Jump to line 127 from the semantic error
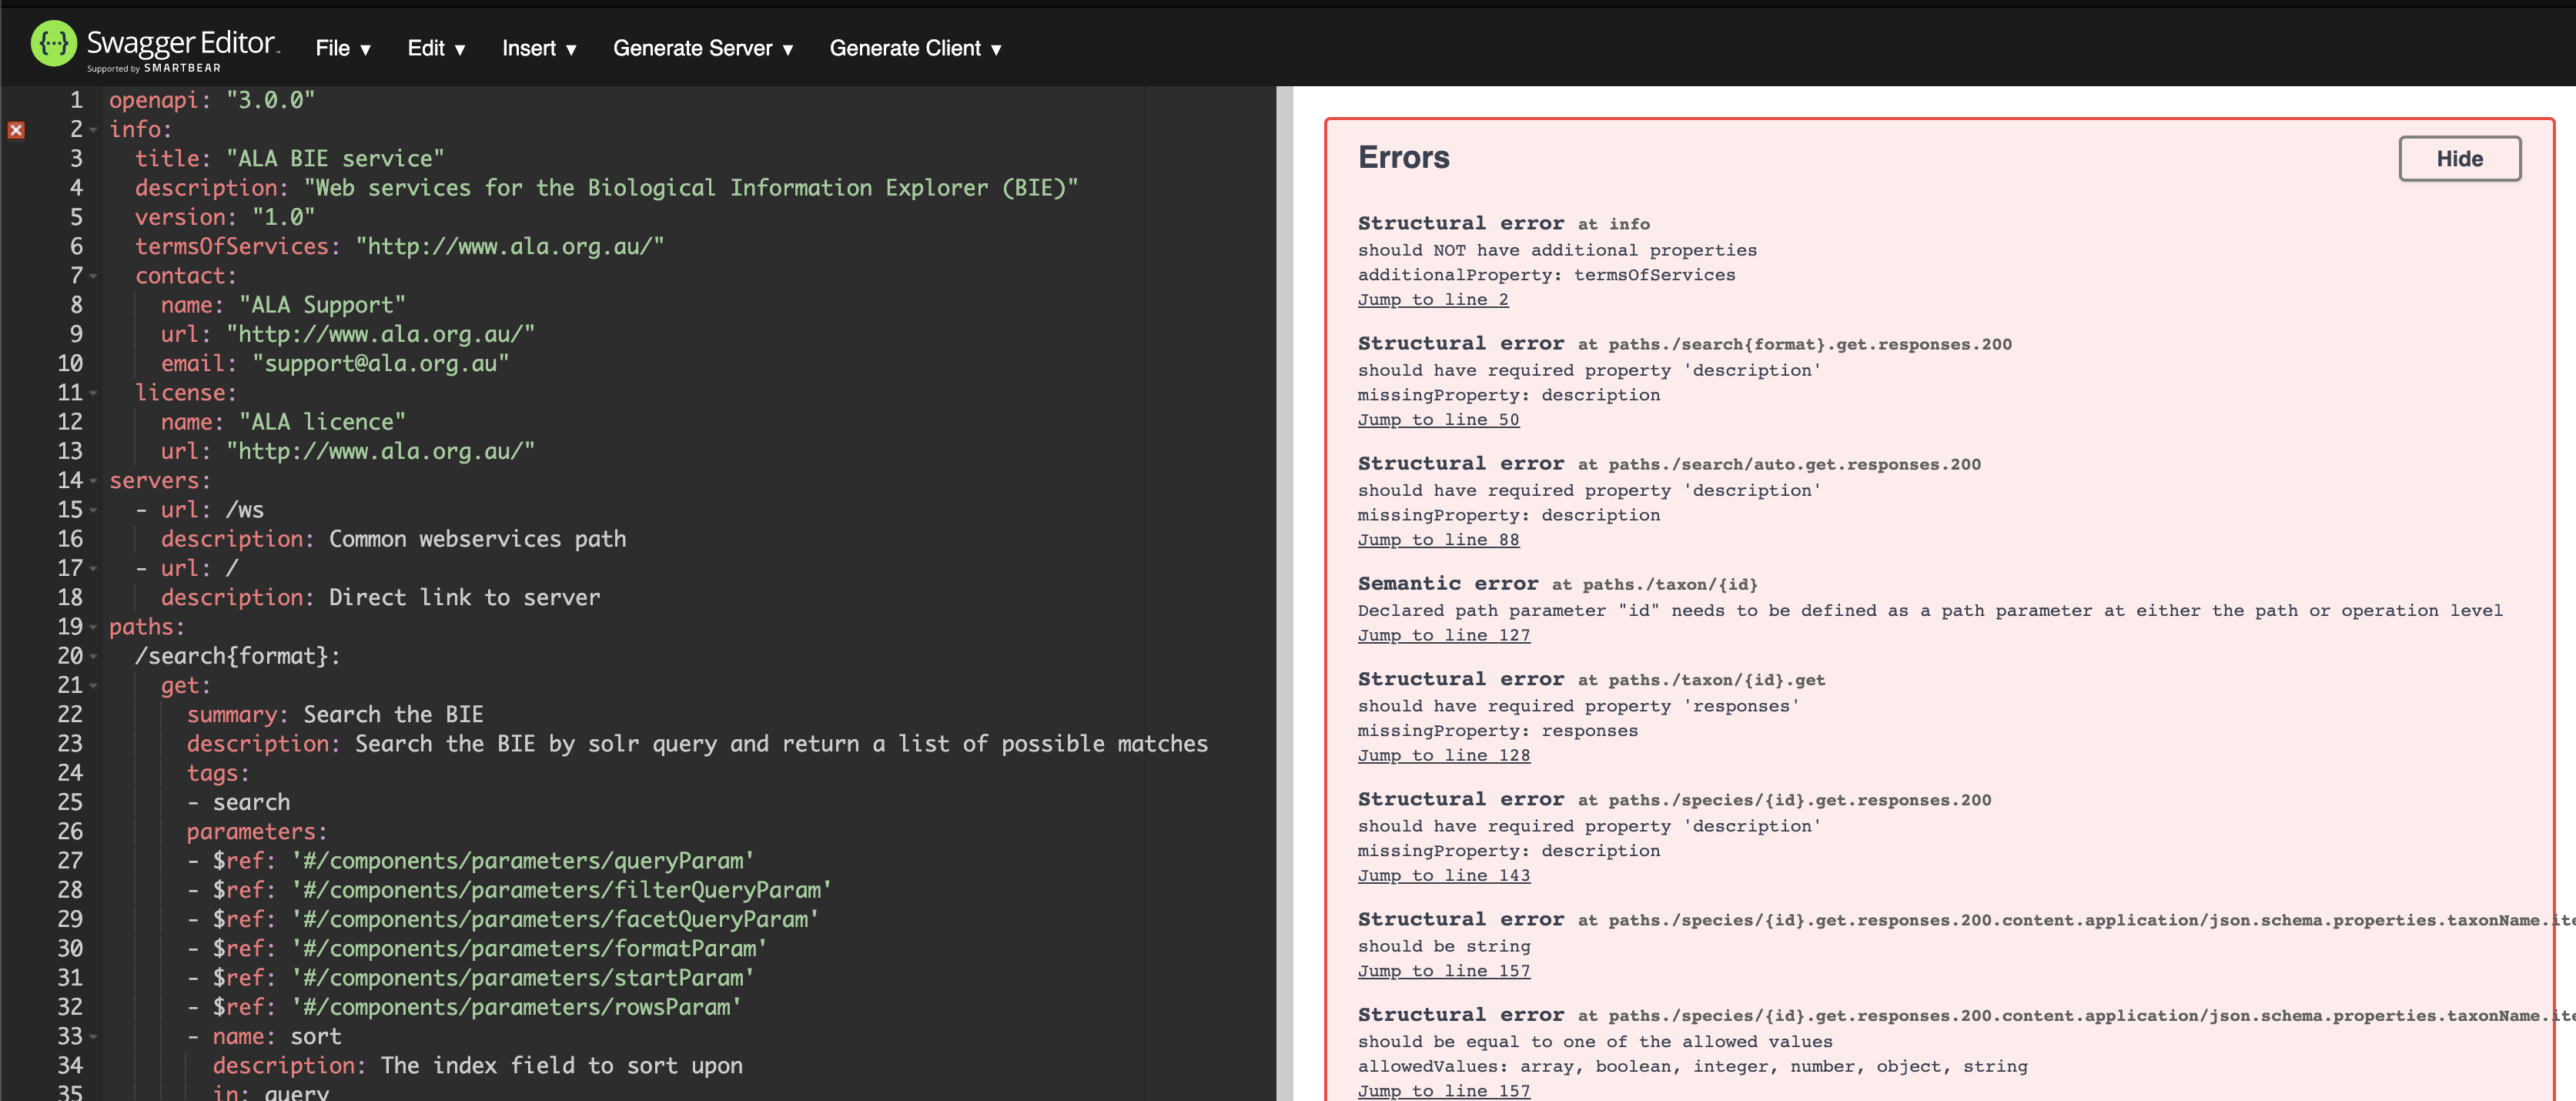 tap(1444, 634)
